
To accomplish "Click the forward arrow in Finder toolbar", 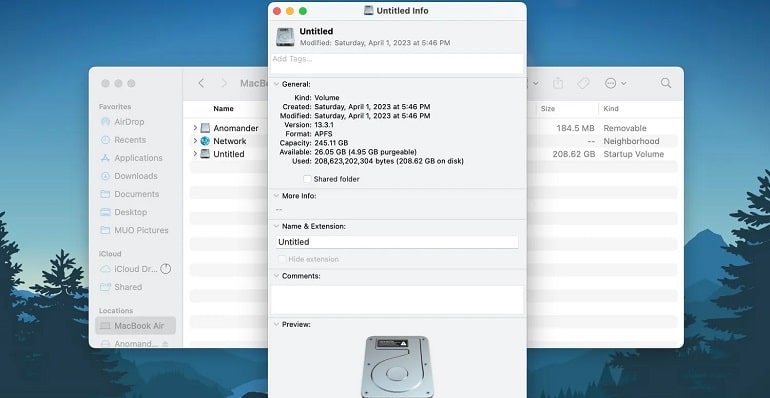I will (224, 83).
